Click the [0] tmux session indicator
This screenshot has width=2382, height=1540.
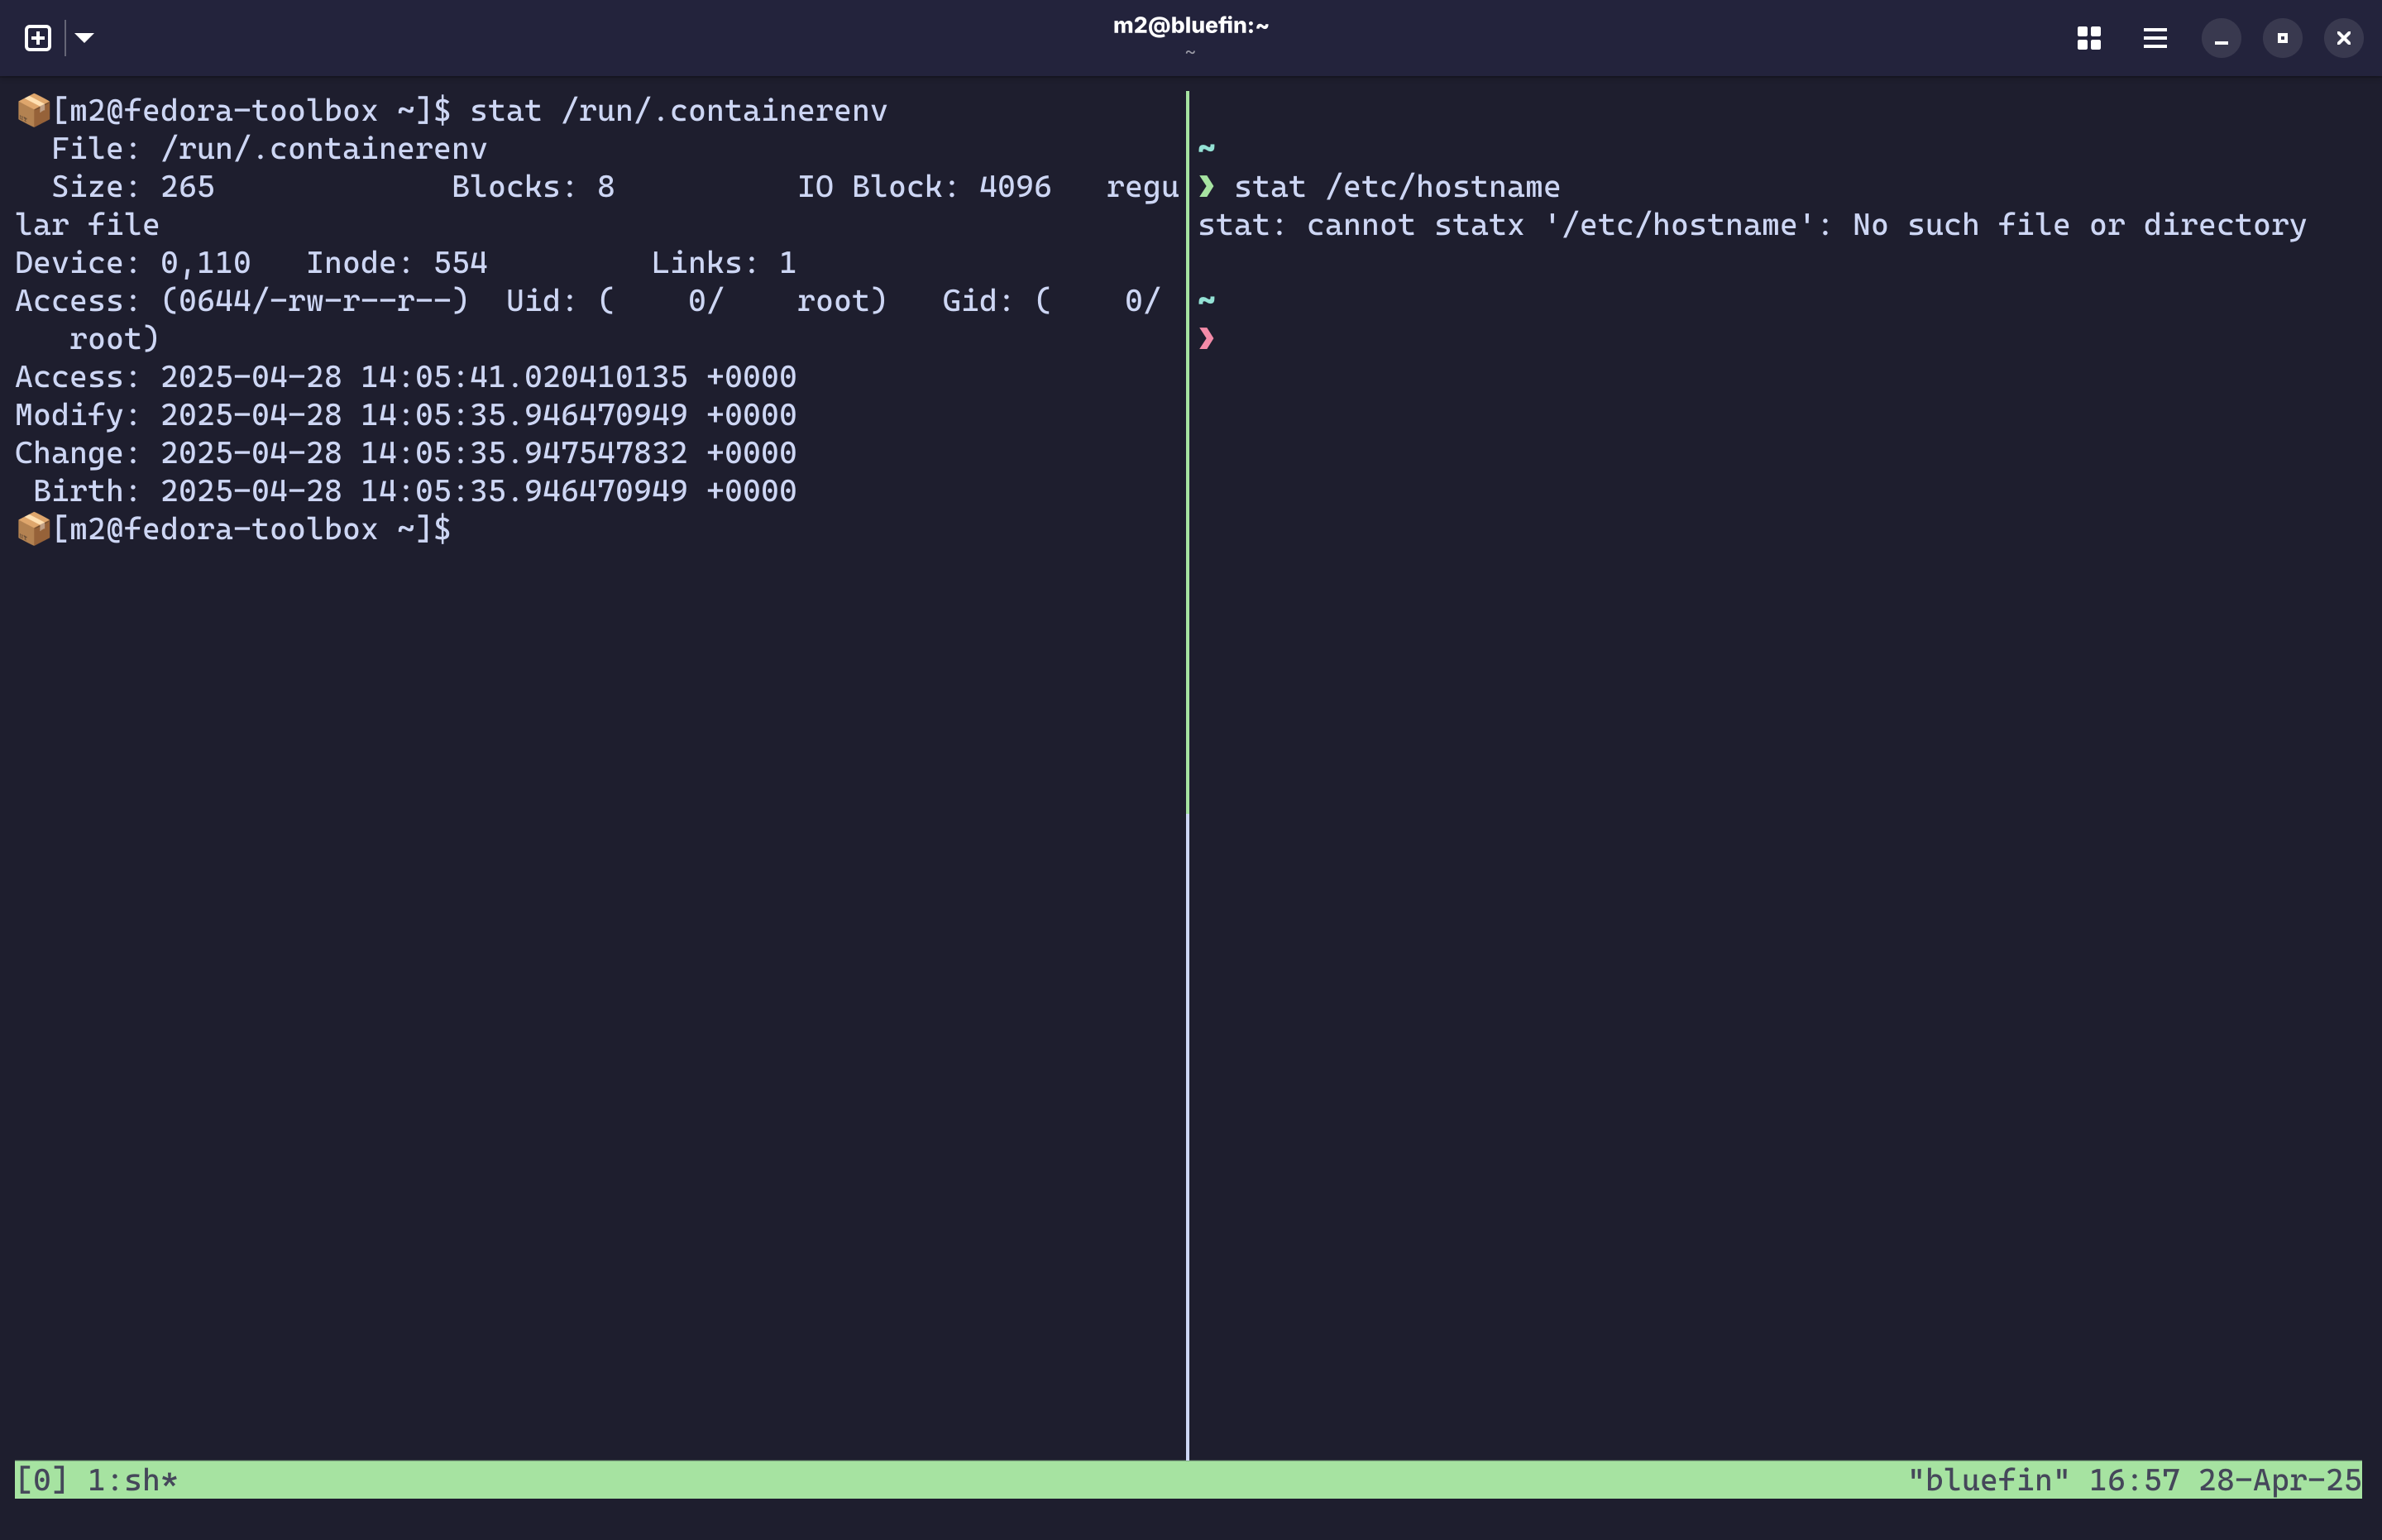(41, 1480)
